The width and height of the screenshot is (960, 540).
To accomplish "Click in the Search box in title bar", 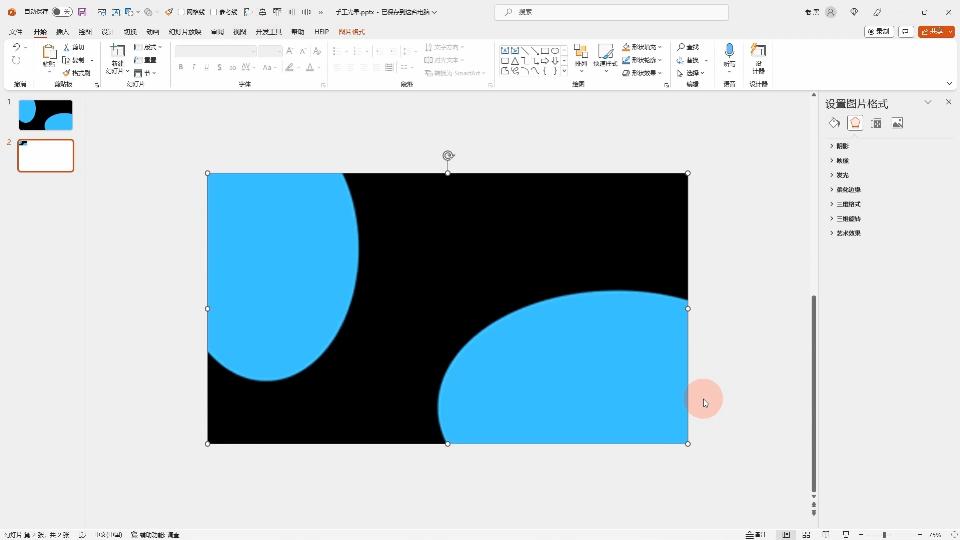I will (x=610, y=12).
